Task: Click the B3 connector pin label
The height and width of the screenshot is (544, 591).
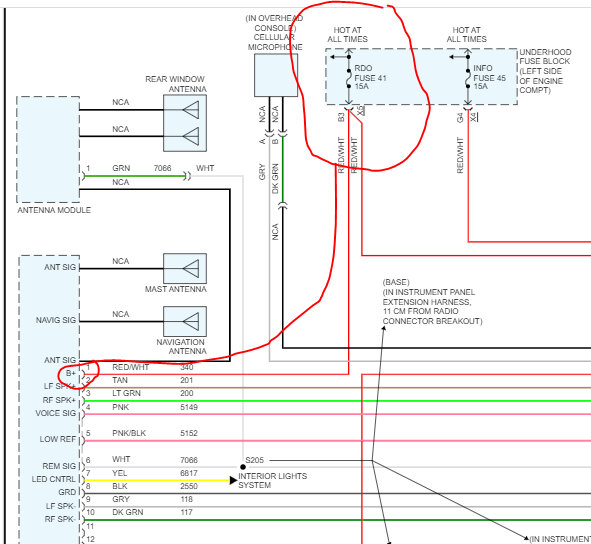Action: click(341, 117)
